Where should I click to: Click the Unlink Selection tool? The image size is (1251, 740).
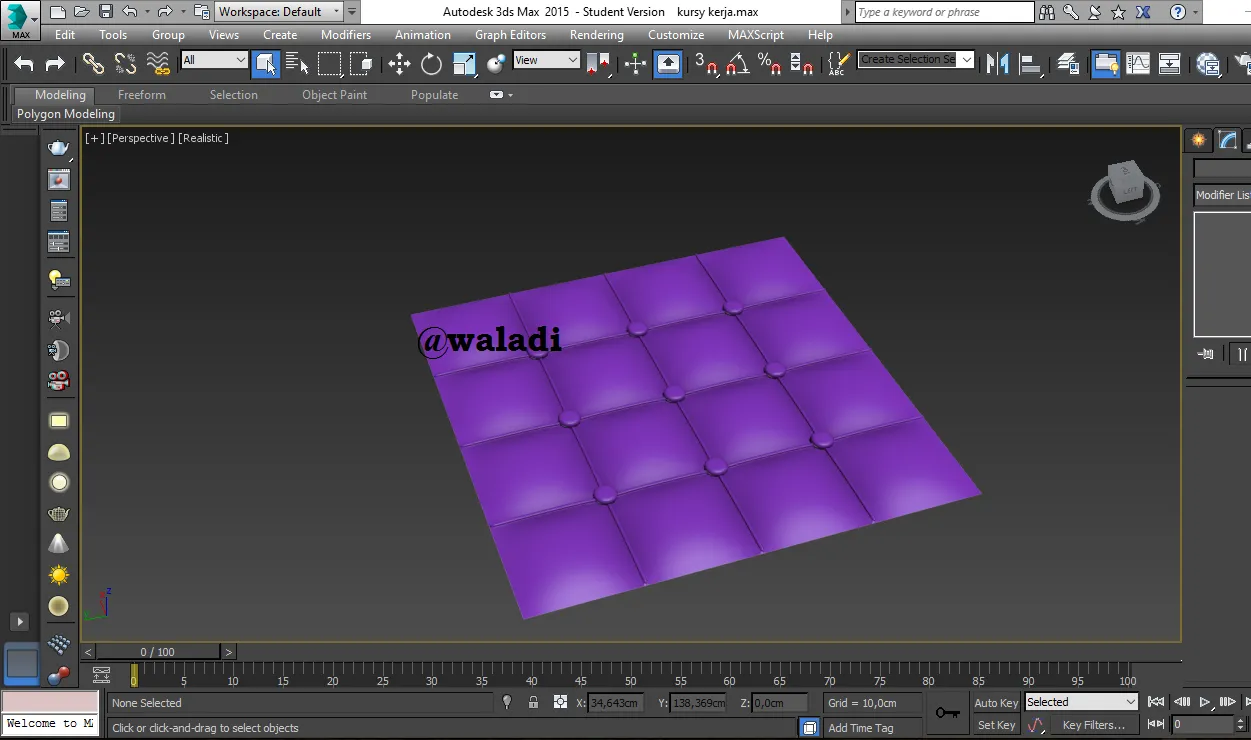tap(125, 64)
